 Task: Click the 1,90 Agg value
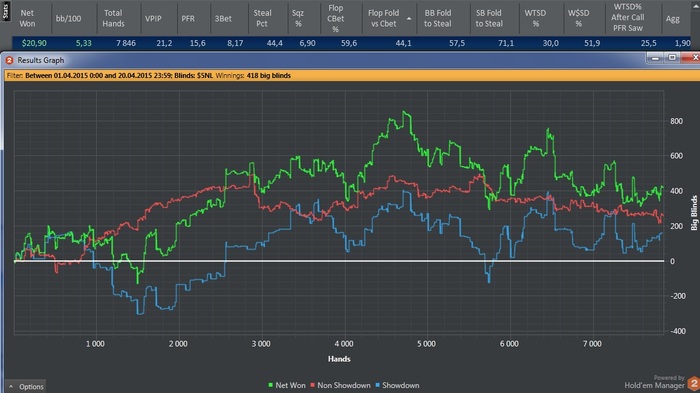[x=683, y=43]
